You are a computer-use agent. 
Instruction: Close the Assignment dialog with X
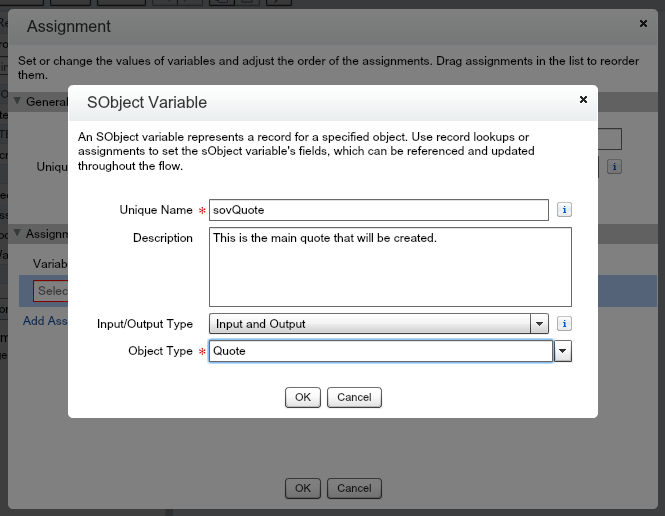(643, 22)
